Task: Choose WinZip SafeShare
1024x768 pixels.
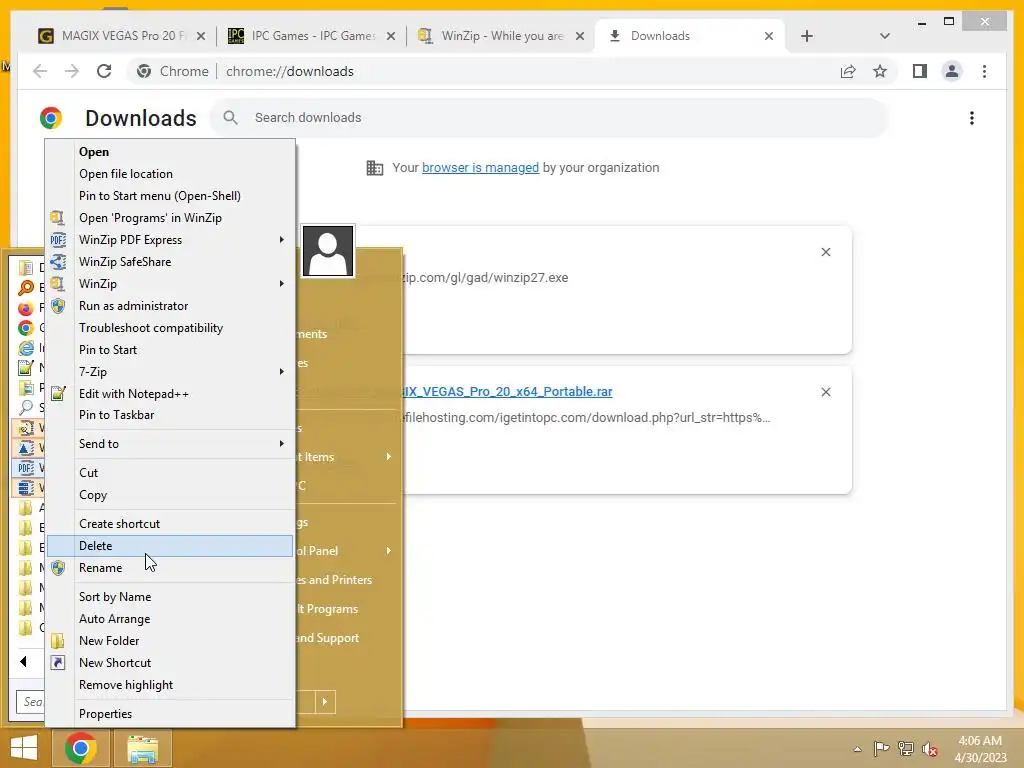Action: point(170,261)
